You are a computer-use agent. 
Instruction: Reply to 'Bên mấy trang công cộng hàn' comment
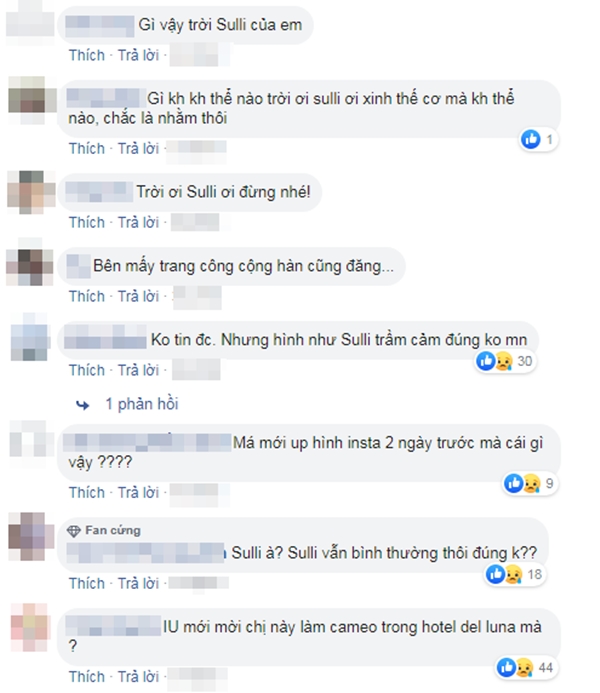pos(138,296)
